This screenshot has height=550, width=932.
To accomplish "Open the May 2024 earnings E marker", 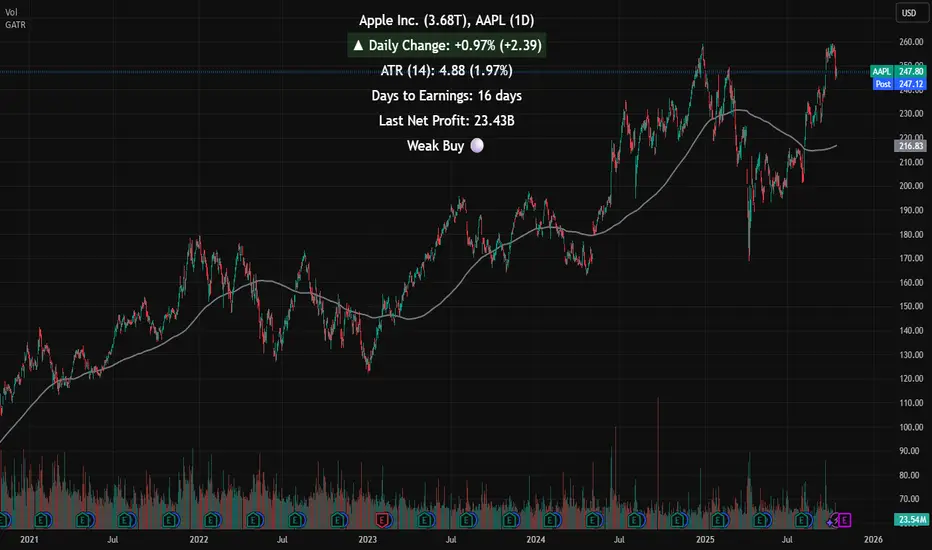I will pos(593,521).
